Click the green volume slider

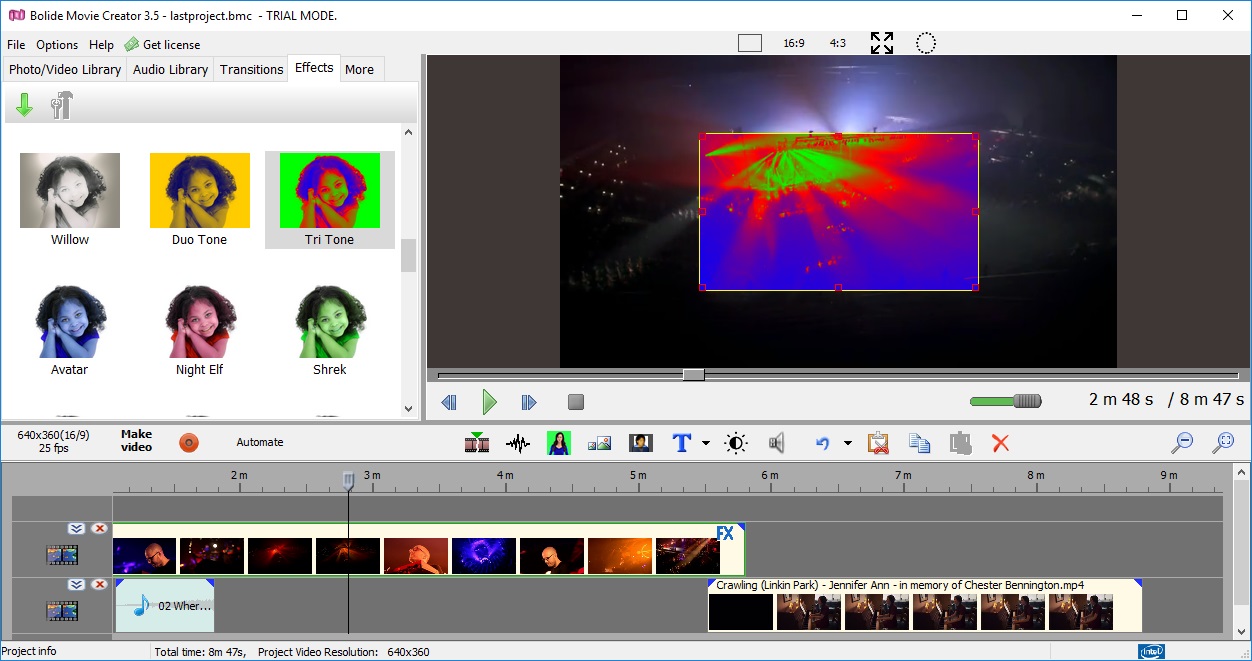pos(1005,401)
